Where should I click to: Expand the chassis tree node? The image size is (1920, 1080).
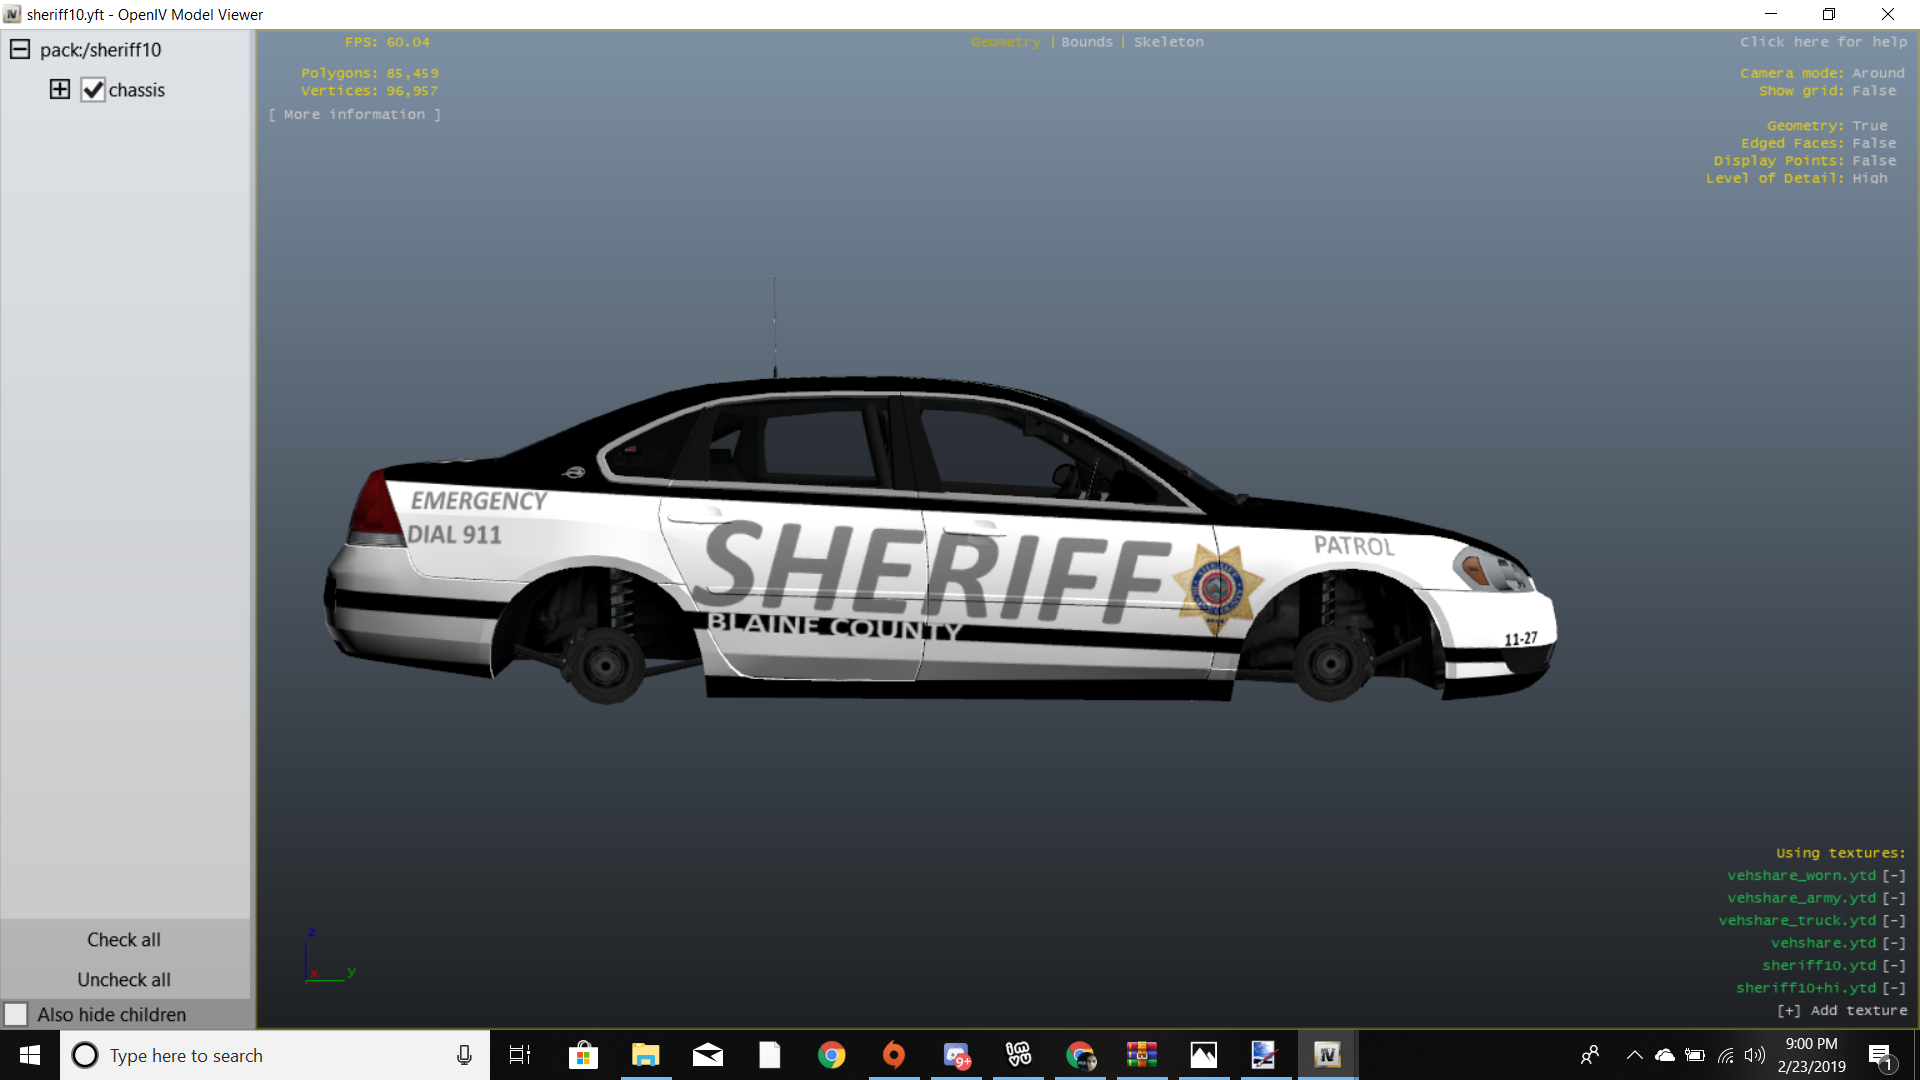tap(60, 89)
